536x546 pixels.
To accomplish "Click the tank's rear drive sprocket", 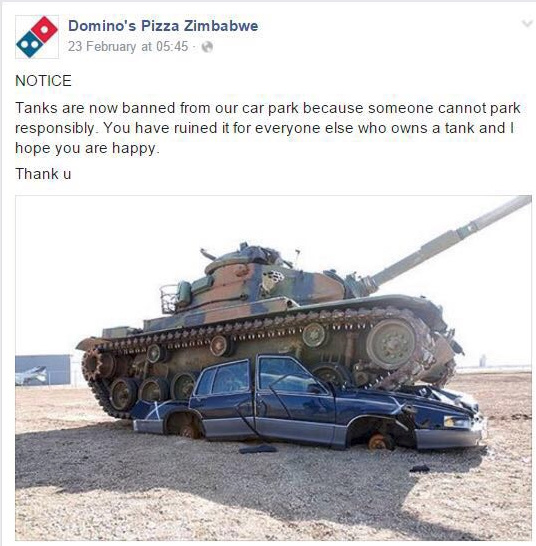I will click(x=92, y=365).
